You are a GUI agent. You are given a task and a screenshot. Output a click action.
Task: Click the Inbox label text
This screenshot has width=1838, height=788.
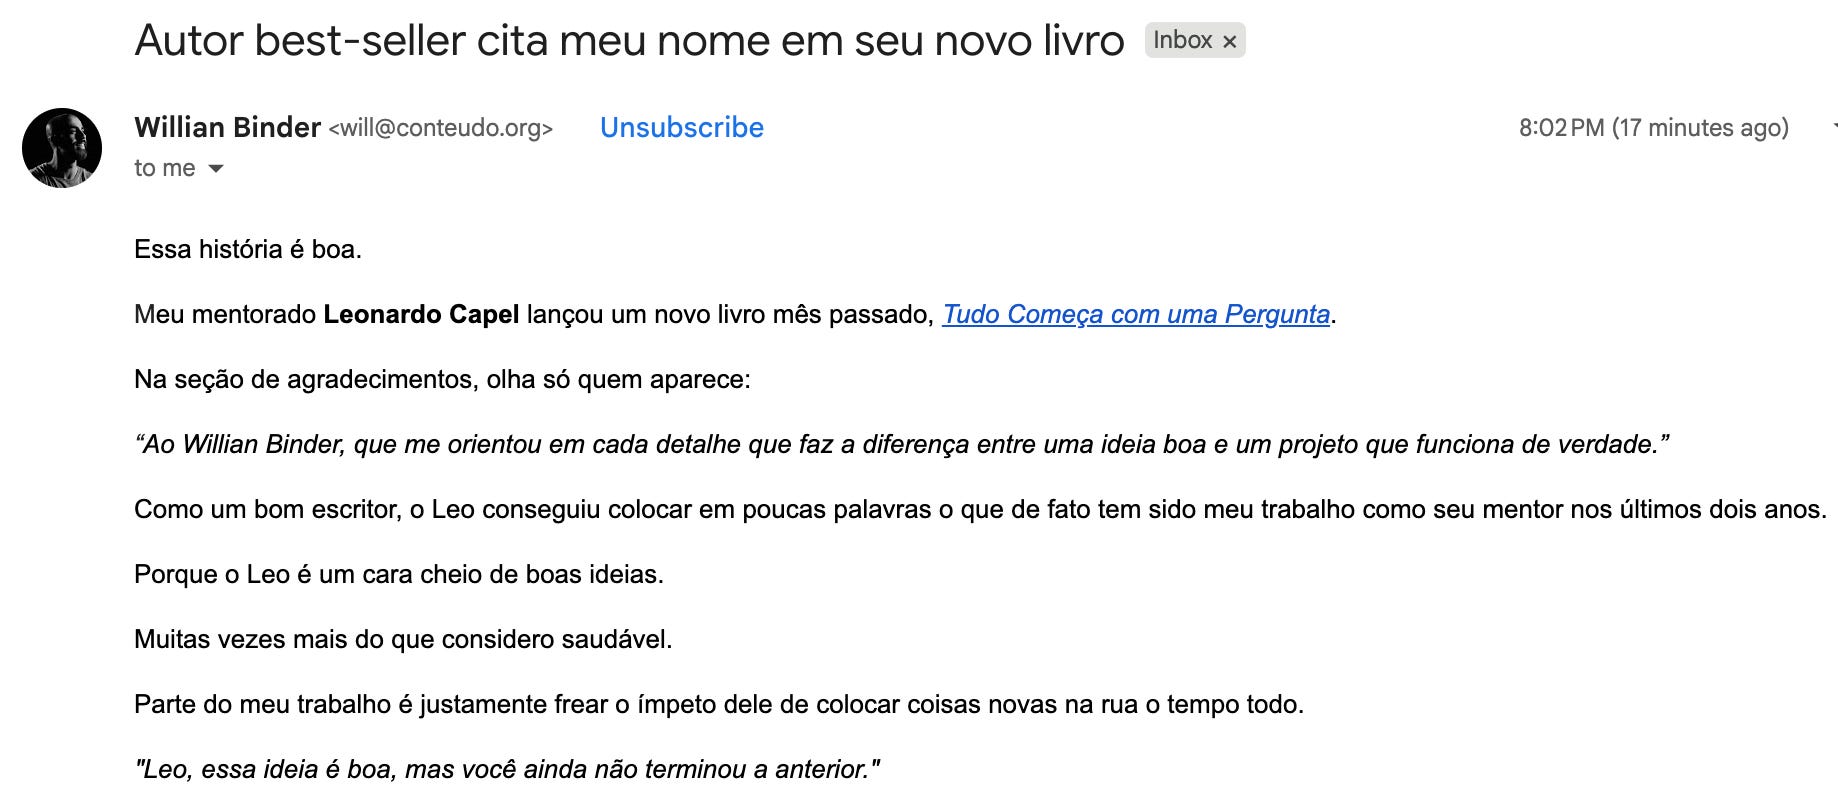[1182, 40]
